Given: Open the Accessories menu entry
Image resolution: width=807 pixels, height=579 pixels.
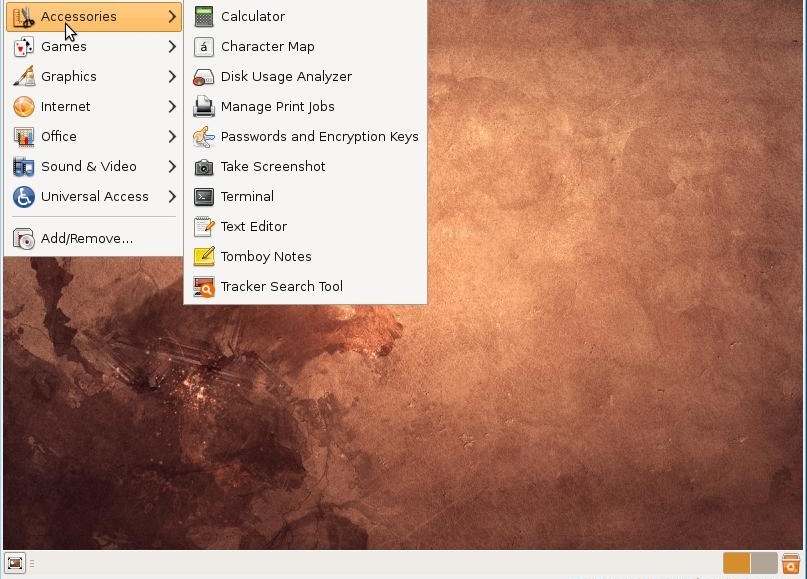Looking at the screenshot, I should (x=94, y=16).
